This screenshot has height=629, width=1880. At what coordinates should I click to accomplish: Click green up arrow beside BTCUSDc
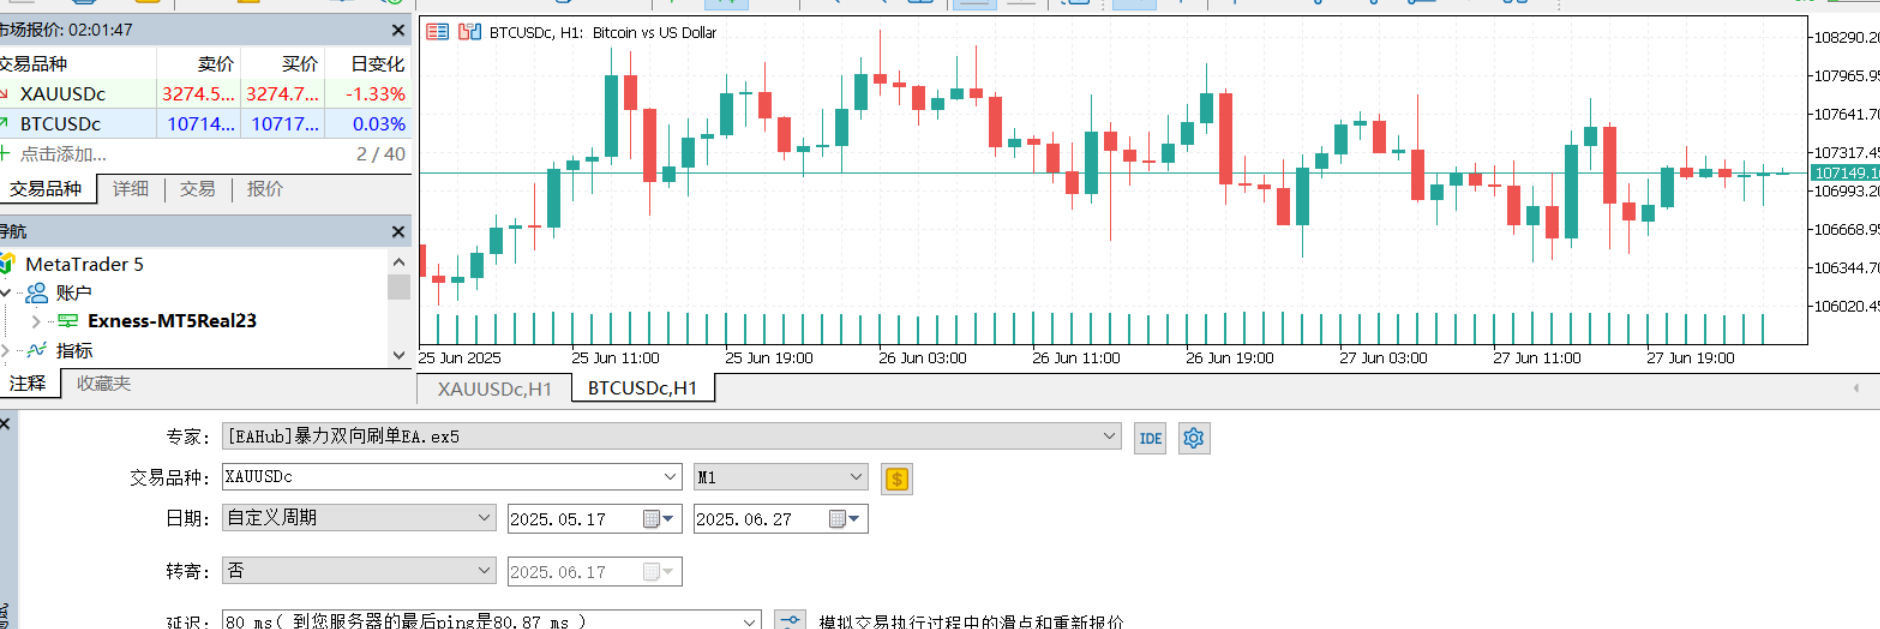point(5,124)
